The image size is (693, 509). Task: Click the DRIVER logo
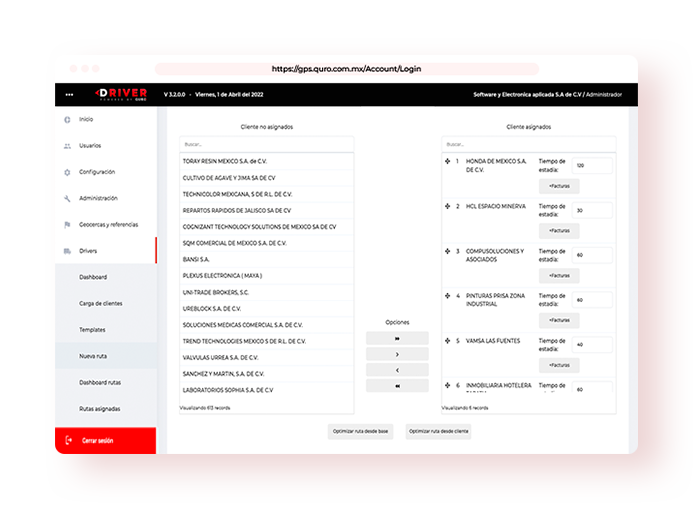[121, 94]
